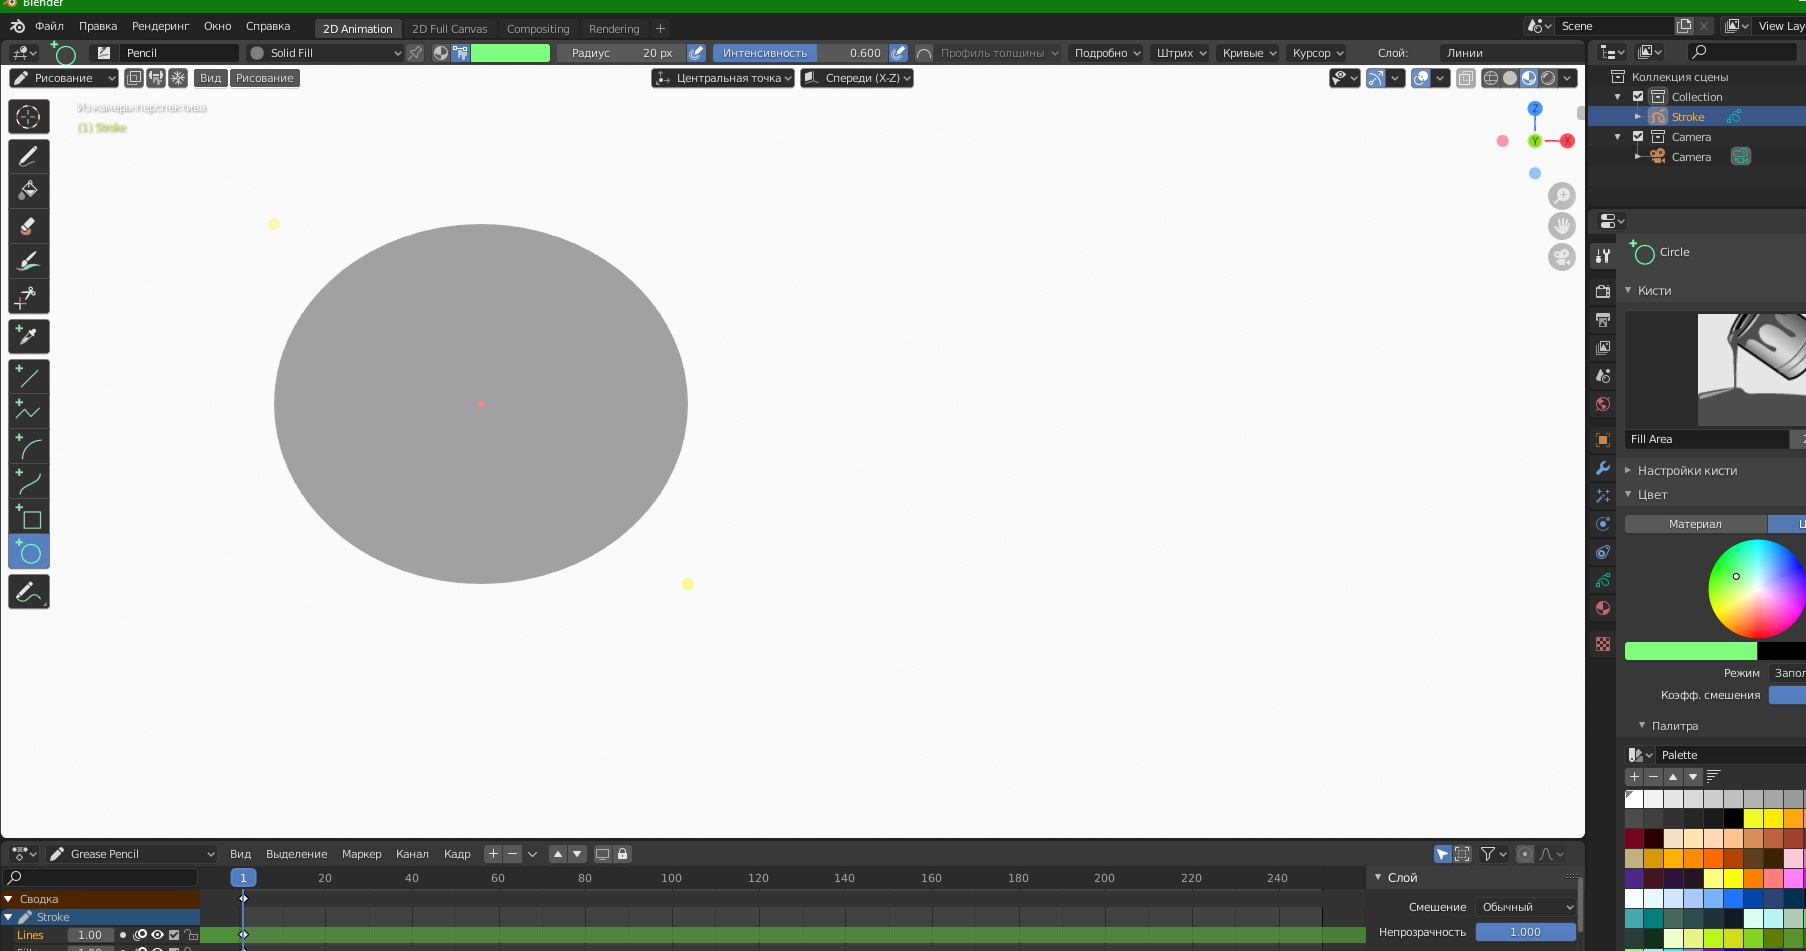Switch to 2D Full Canvas workspace tab
The height and width of the screenshot is (951, 1806).
[x=450, y=29]
